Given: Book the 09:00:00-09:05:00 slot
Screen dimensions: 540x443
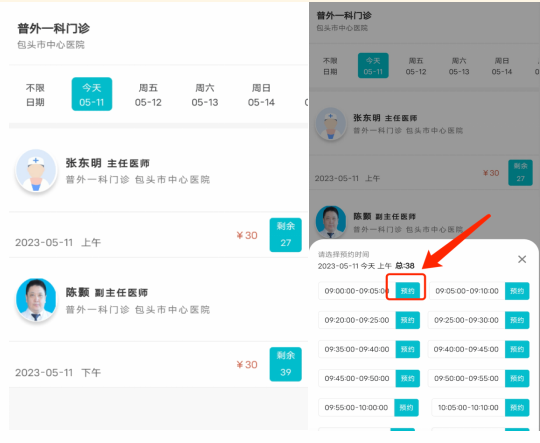Looking at the screenshot, I should click(x=407, y=291).
